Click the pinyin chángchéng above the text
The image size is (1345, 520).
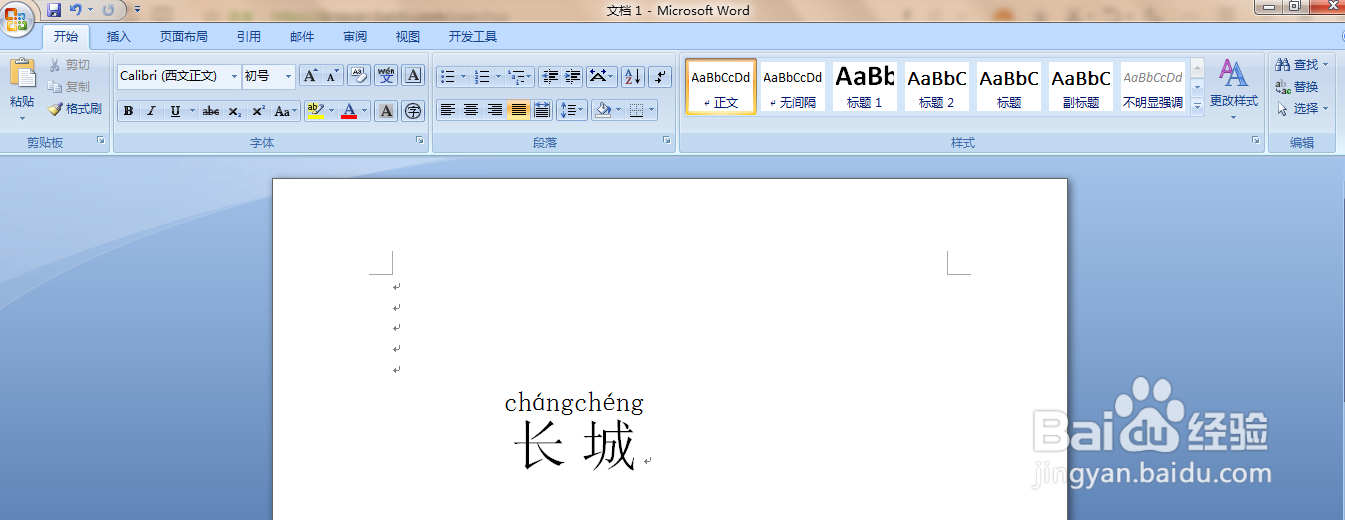coord(574,403)
